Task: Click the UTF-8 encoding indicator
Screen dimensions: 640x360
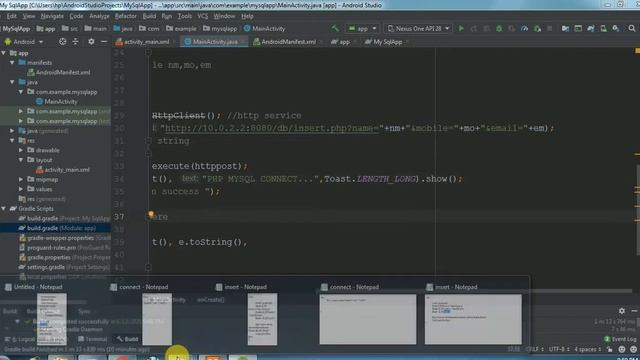Action: tap(559, 349)
